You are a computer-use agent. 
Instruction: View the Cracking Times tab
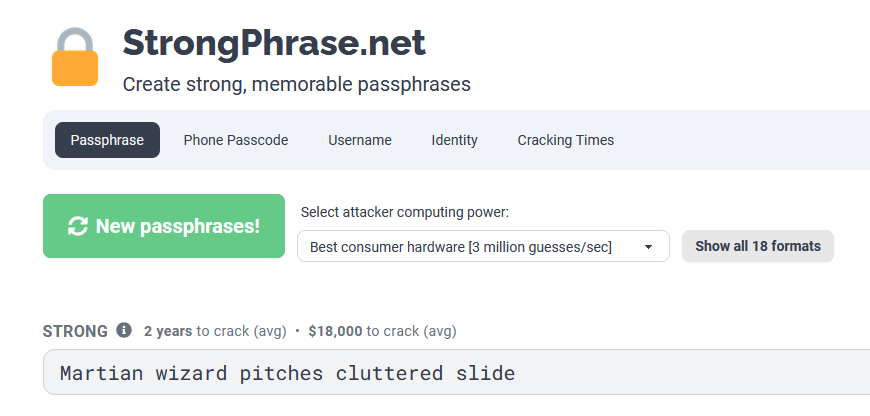tap(565, 140)
